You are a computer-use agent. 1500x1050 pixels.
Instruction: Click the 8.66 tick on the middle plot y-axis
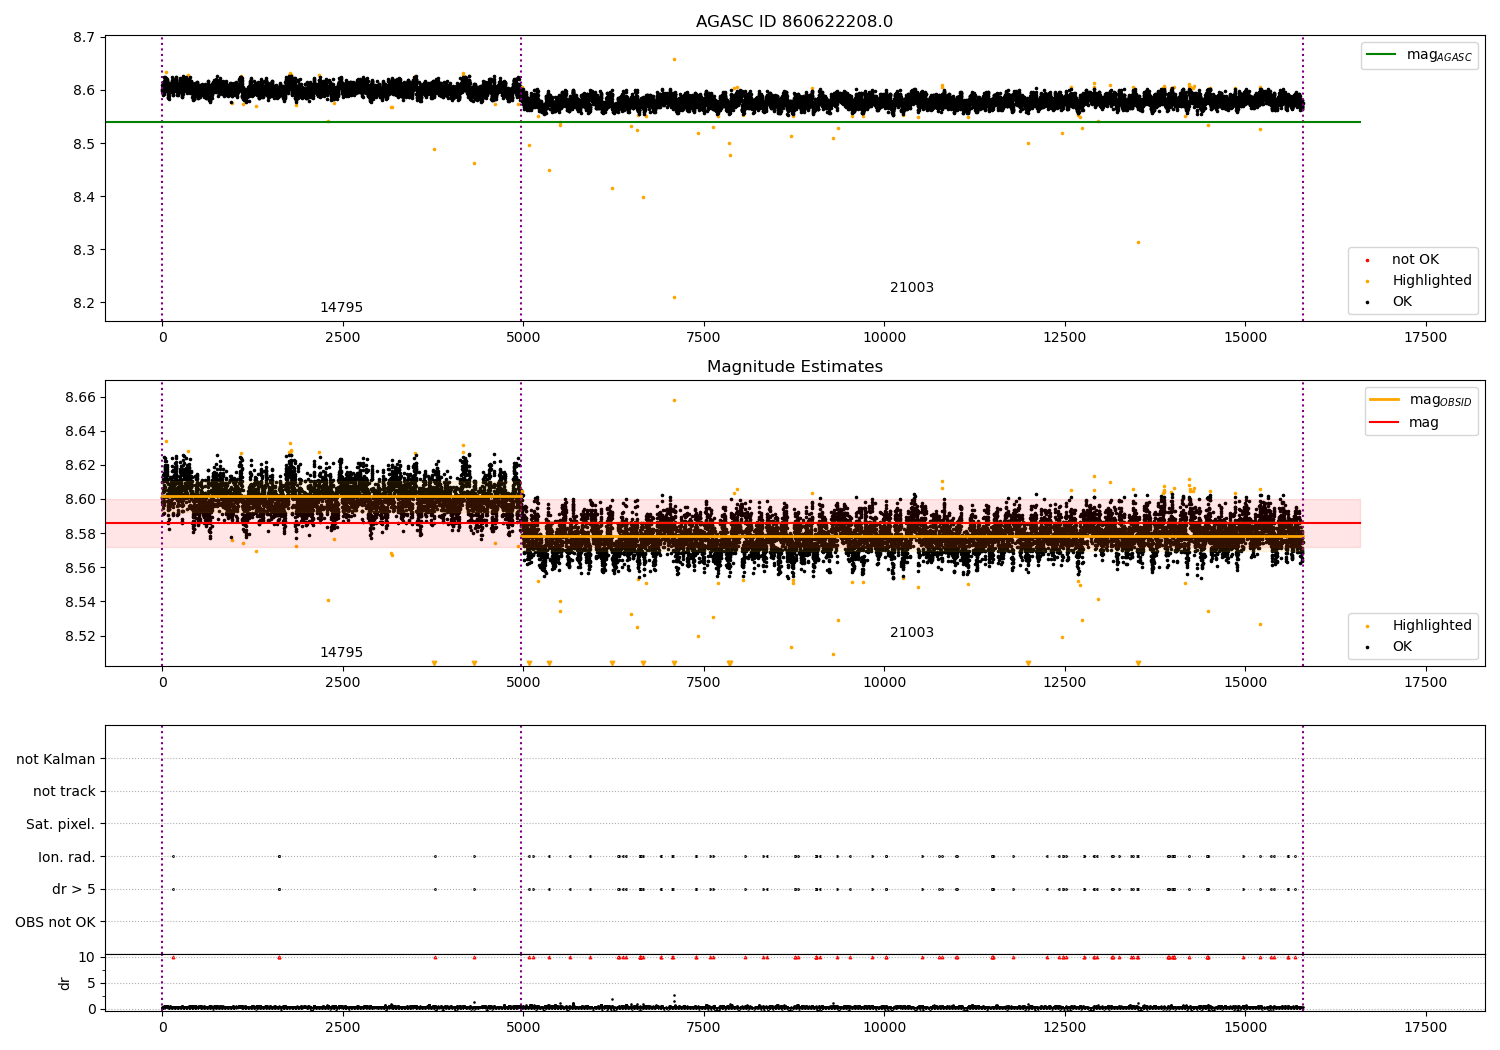click(80, 398)
